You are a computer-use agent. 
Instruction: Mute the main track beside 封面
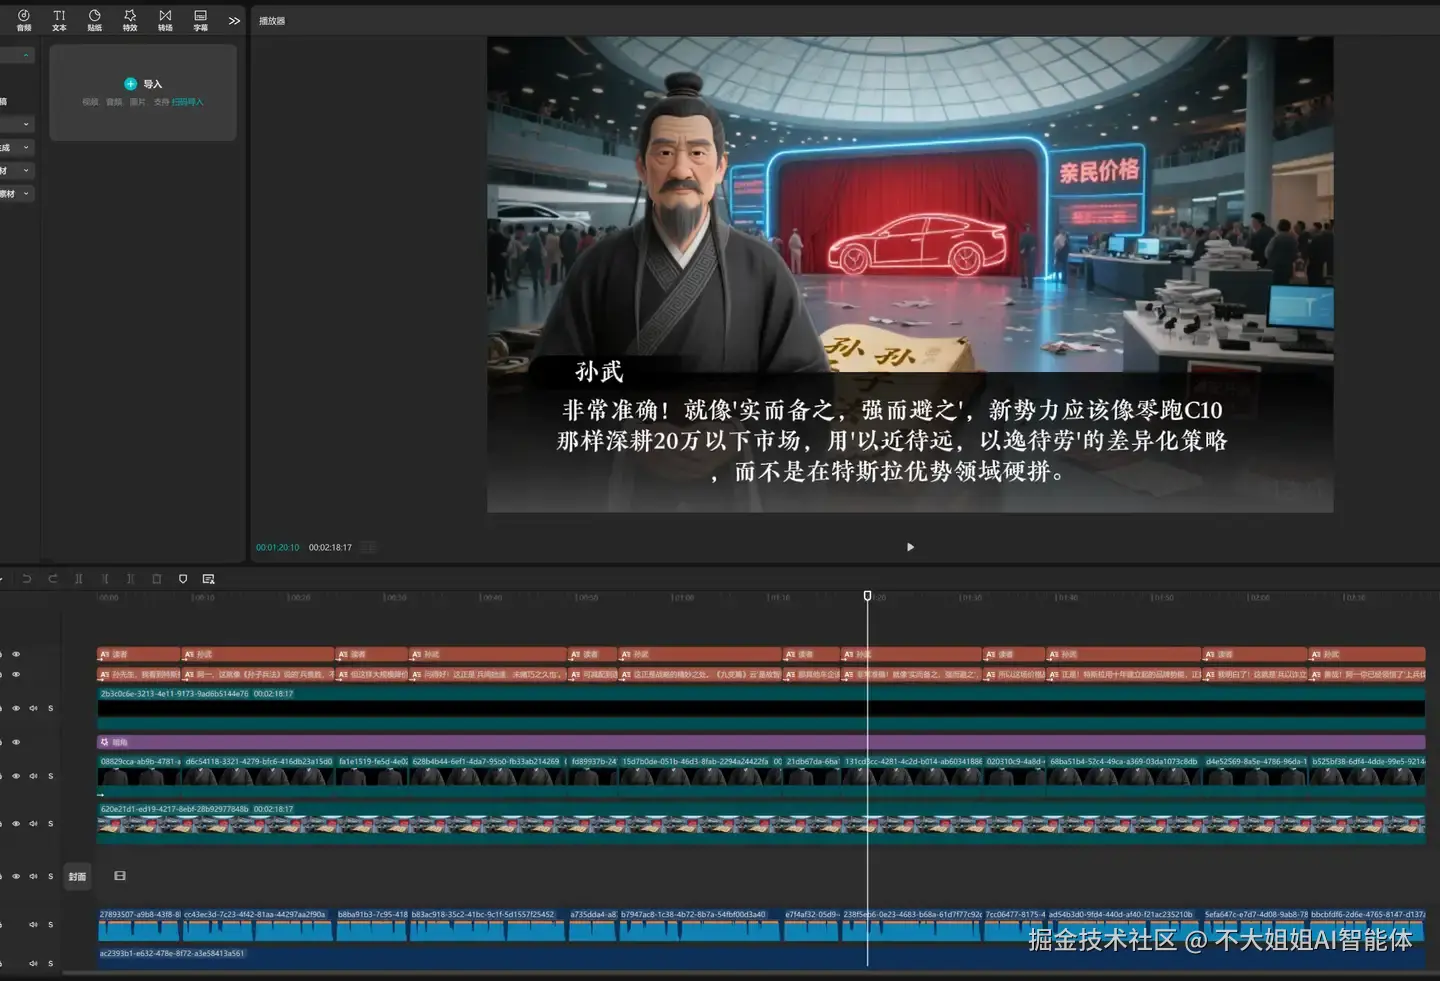pyautogui.click(x=33, y=876)
